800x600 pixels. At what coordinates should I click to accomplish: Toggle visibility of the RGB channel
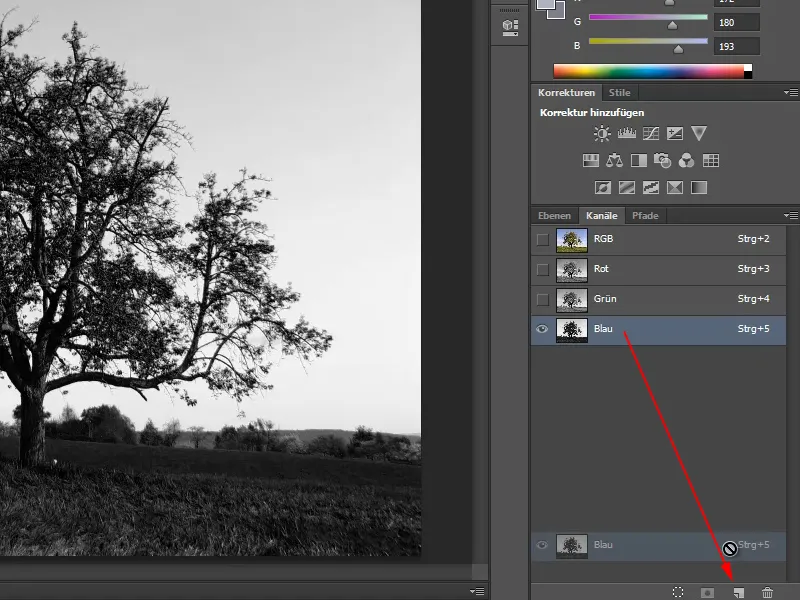coord(542,239)
